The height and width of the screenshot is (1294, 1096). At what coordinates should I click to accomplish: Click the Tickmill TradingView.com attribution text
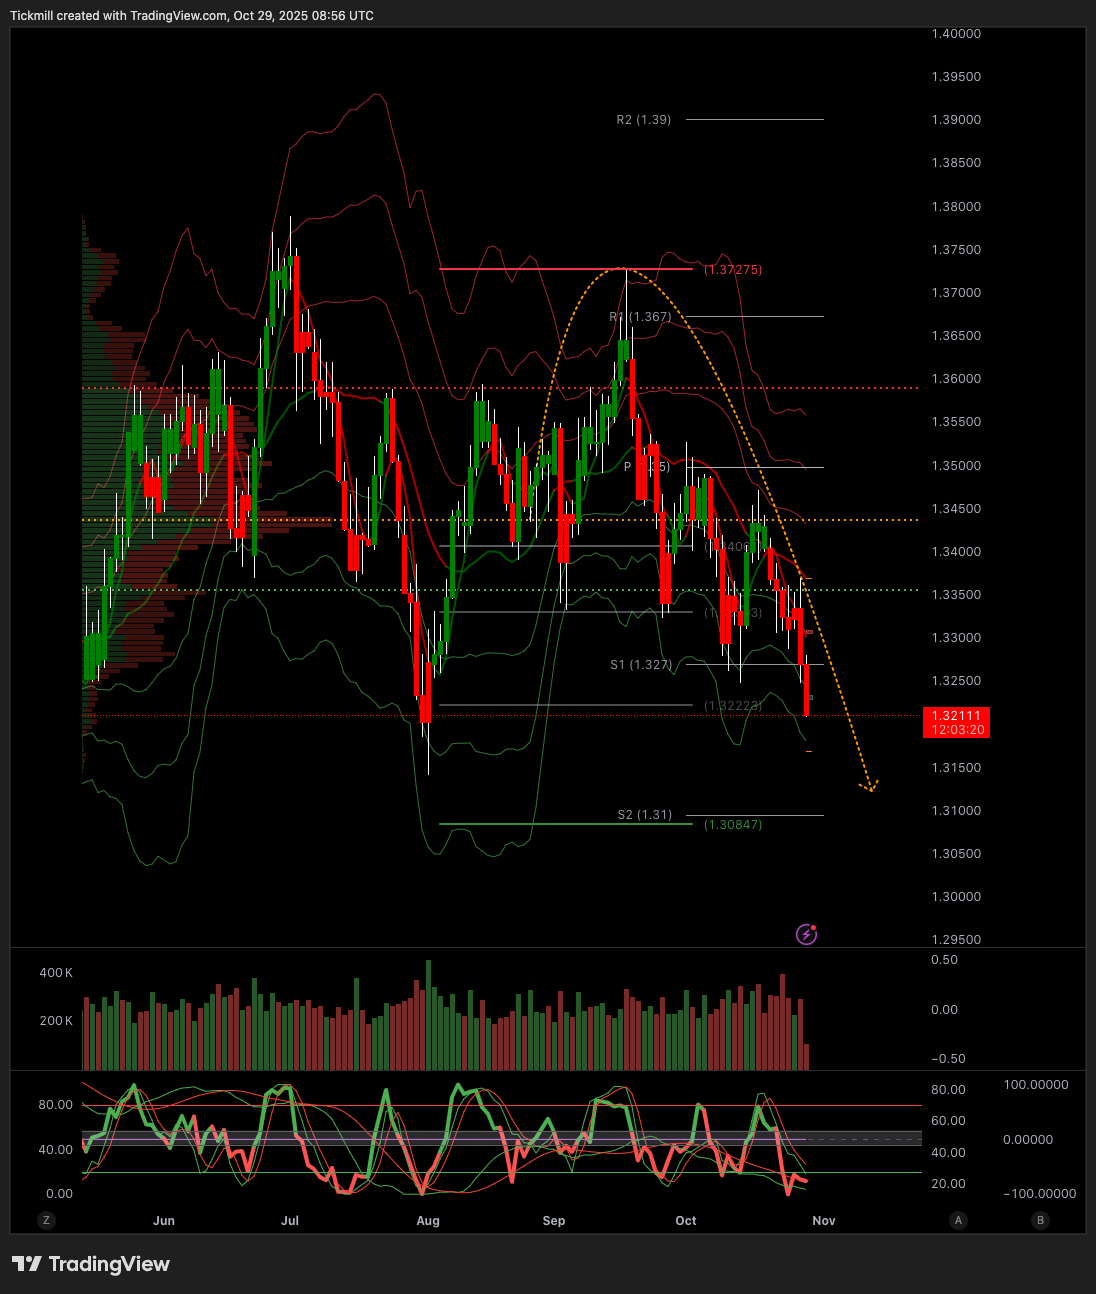[x=192, y=16]
